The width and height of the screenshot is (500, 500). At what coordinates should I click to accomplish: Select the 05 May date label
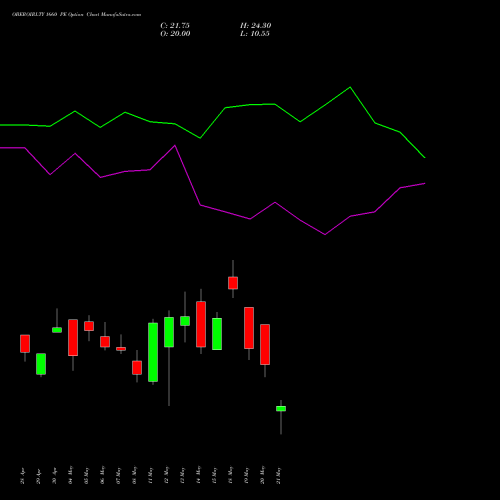pos(86,475)
